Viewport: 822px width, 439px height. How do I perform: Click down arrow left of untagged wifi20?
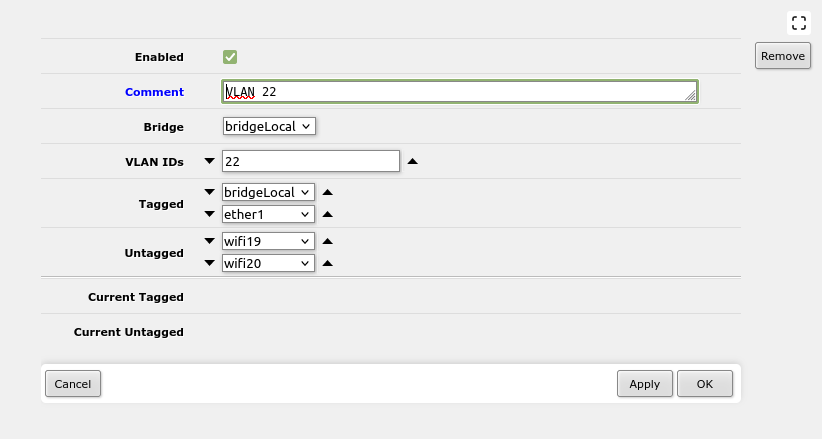coord(210,263)
